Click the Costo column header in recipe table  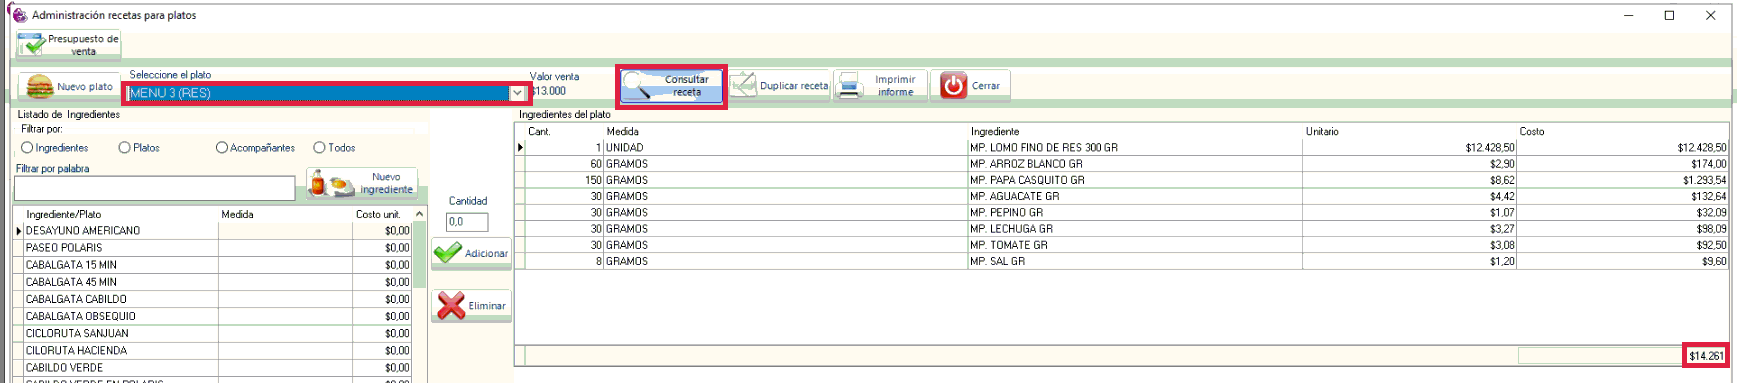(x=1532, y=131)
